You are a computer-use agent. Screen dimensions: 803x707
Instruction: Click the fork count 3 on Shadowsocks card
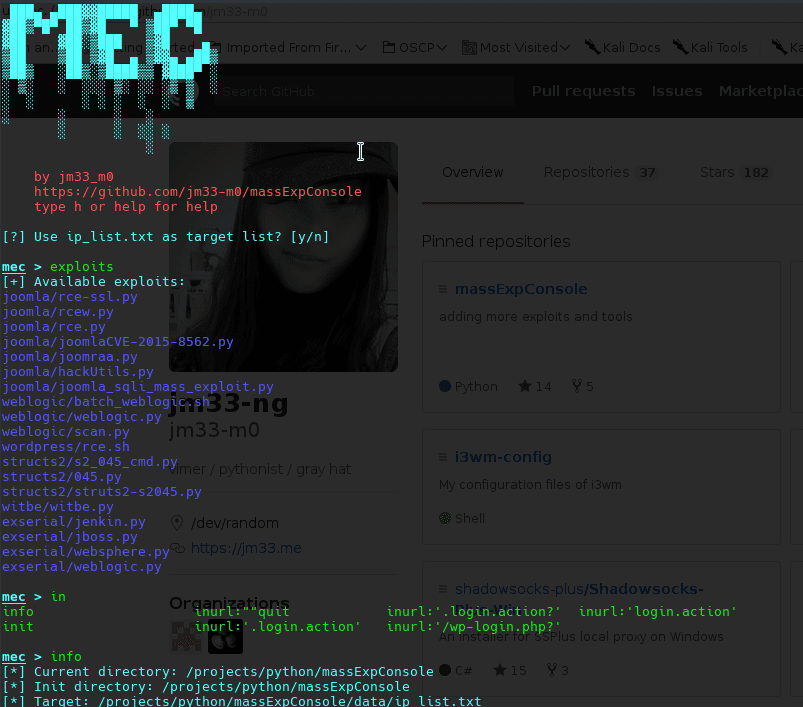click(x=558, y=670)
